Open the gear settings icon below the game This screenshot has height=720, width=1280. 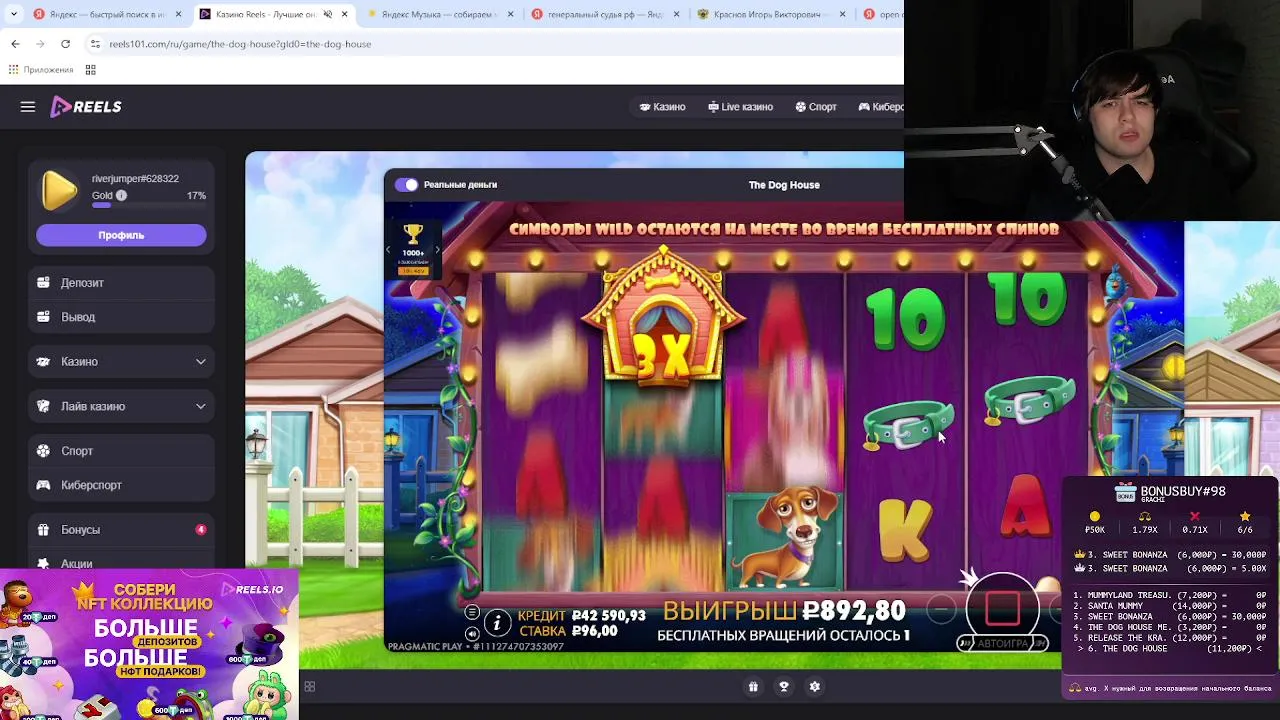click(x=814, y=686)
